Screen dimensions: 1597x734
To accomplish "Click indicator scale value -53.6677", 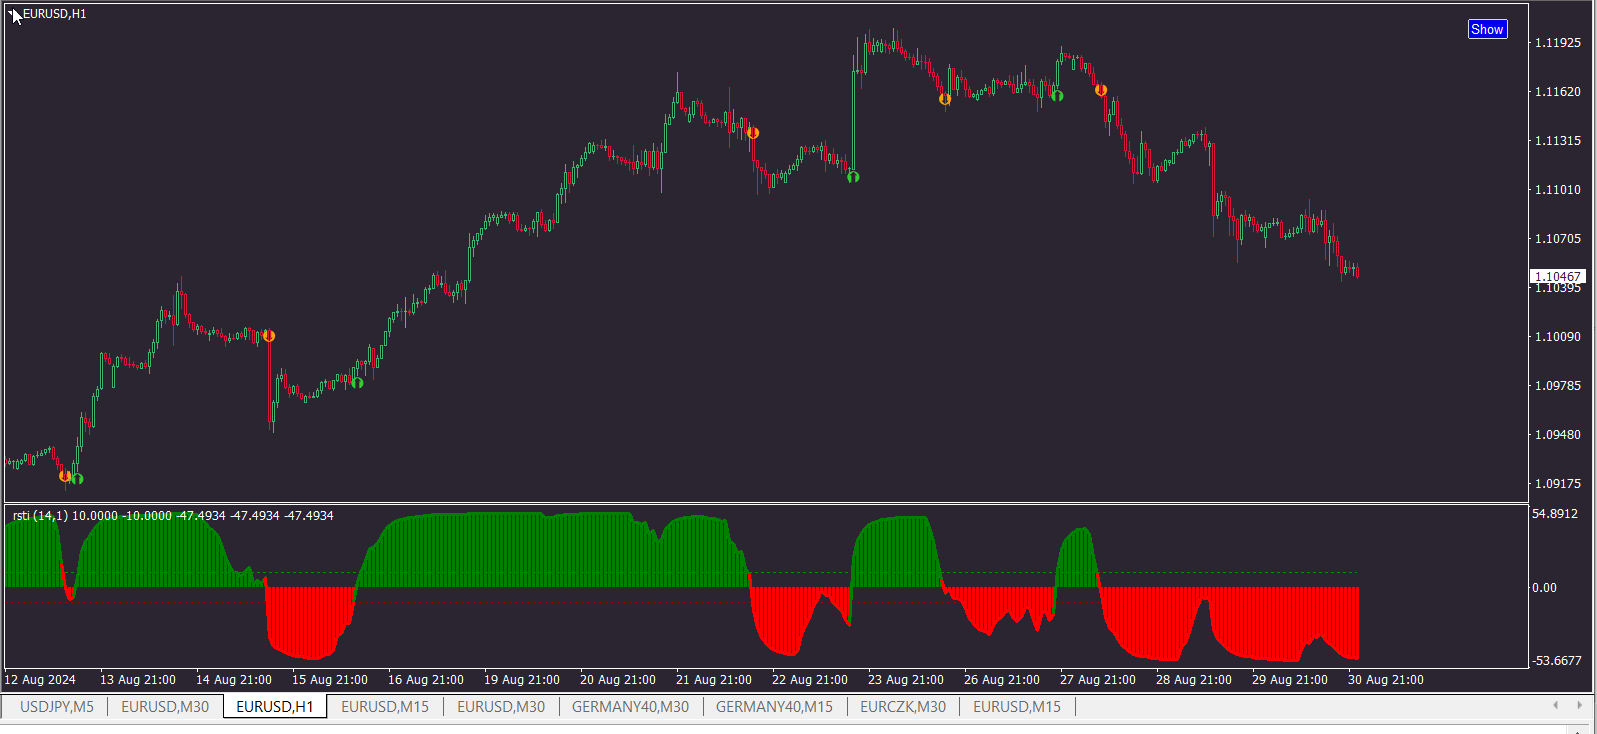I will tap(1557, 661).
